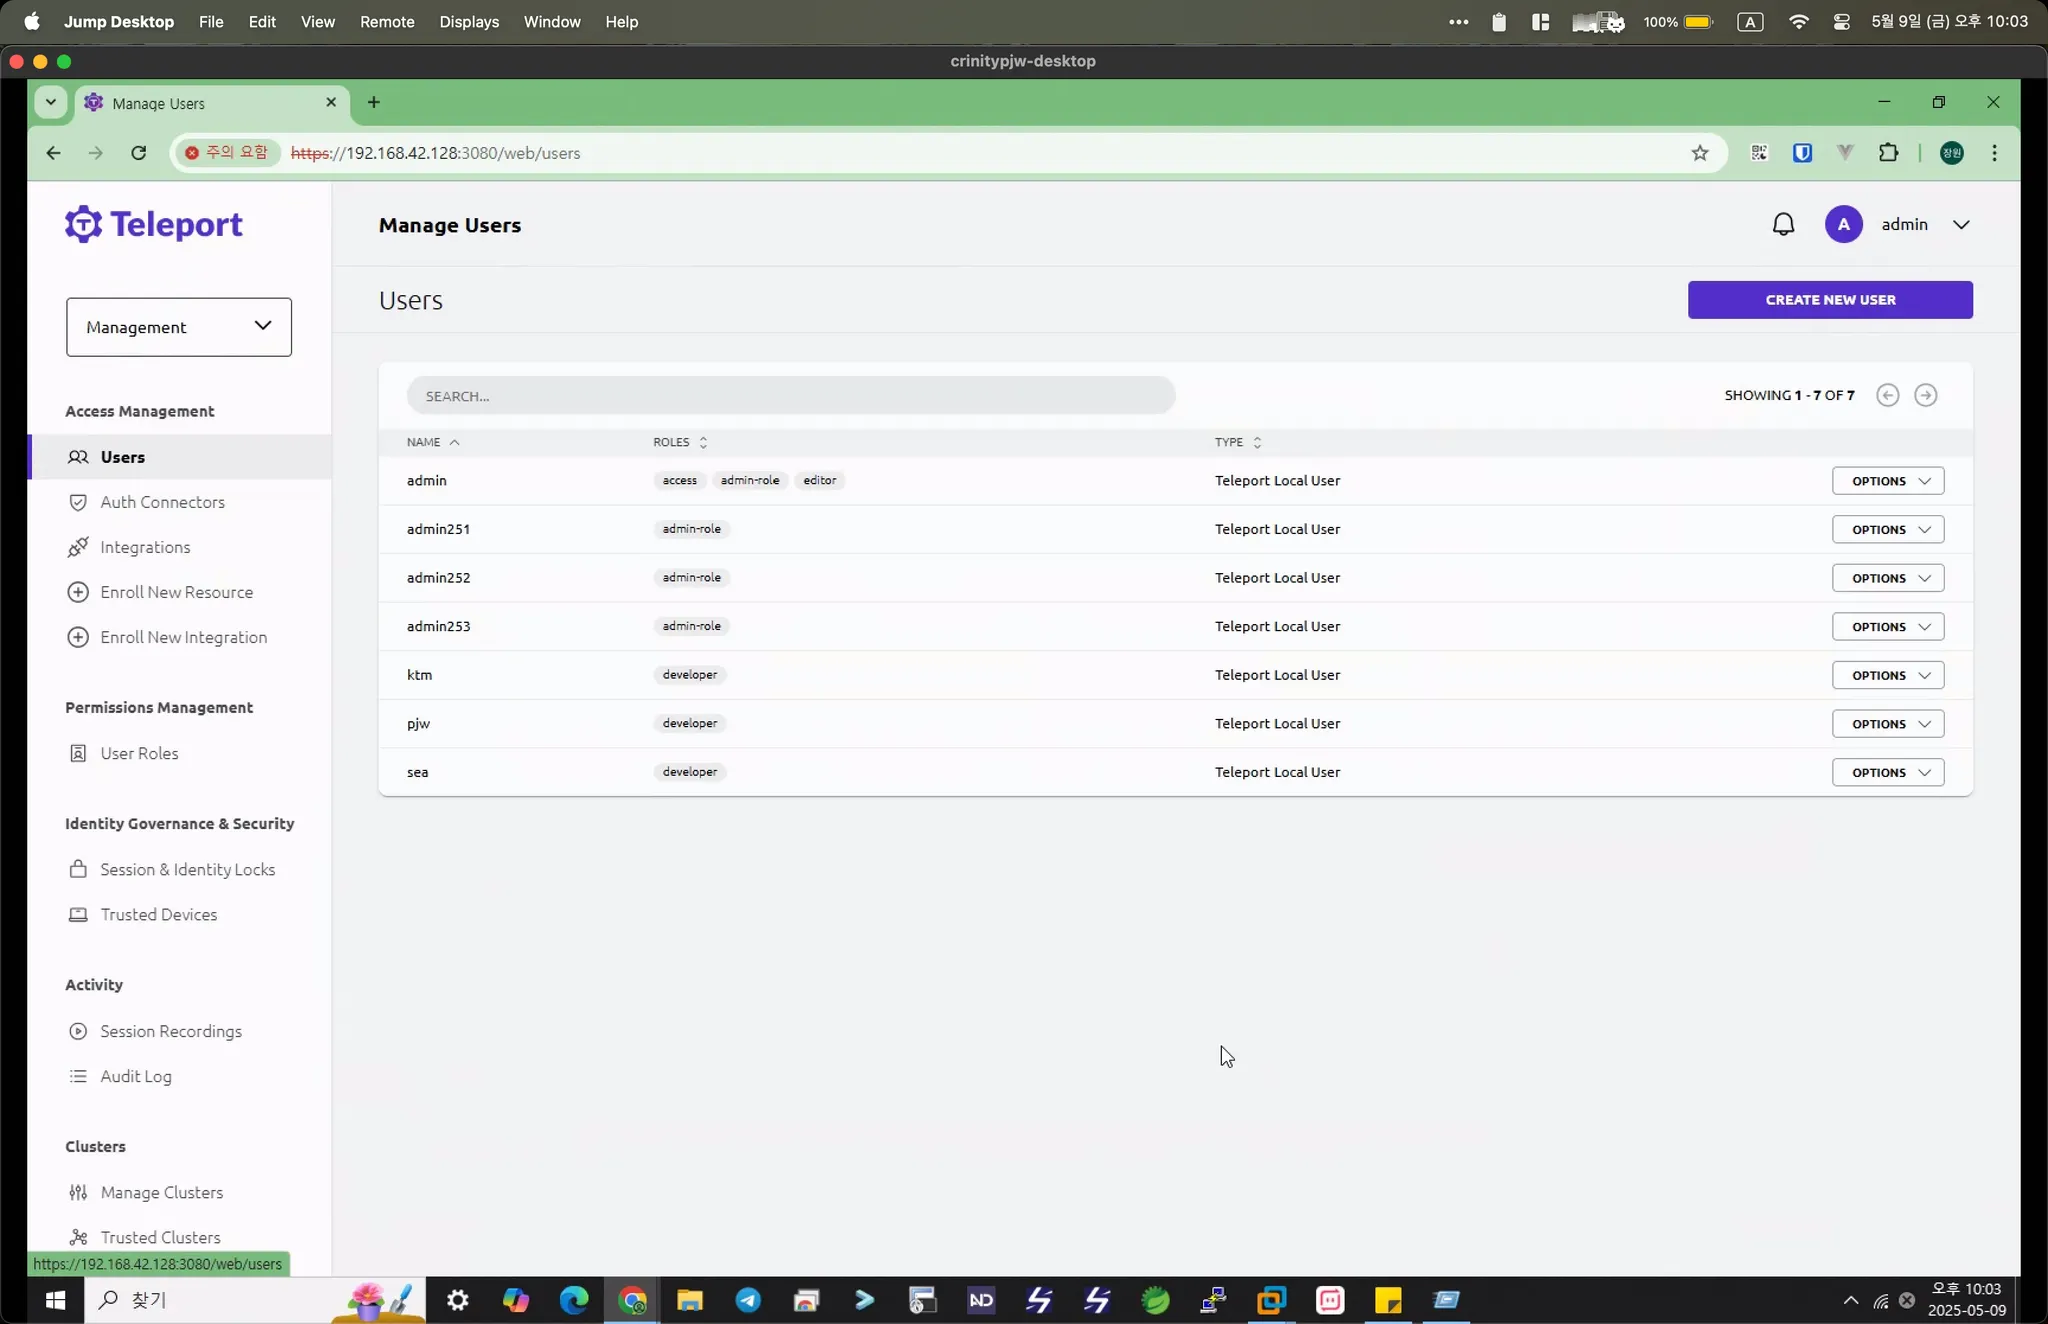Open the Trusted Devices page
The height and width of the screenshot is (1324, 2048).
(x=158, y=914)
